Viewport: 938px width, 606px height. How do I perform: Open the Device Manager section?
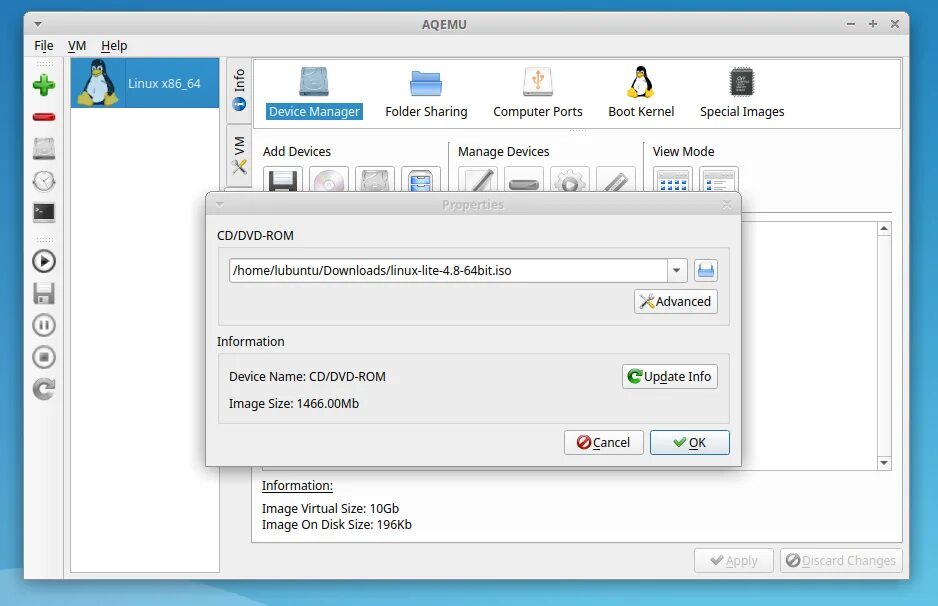[x=314, y=93]
